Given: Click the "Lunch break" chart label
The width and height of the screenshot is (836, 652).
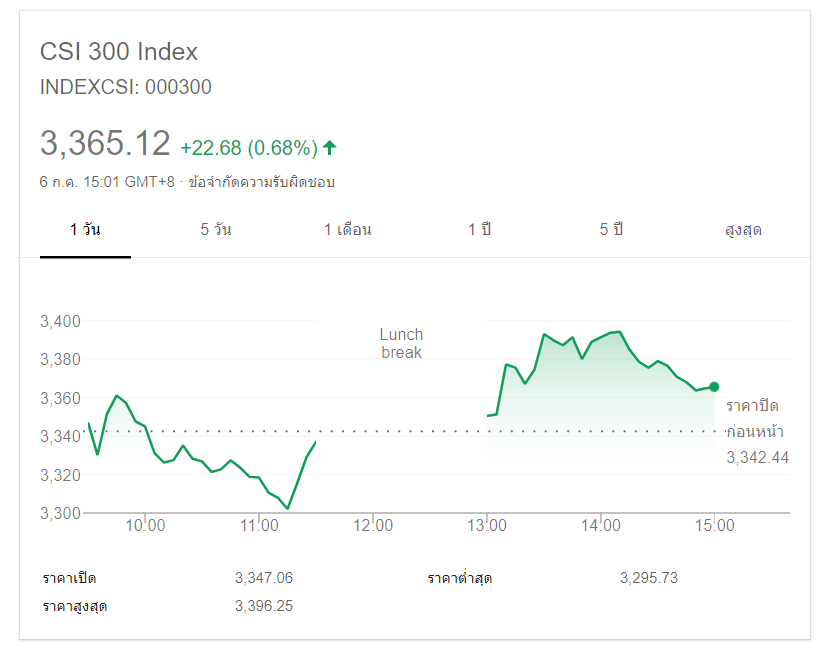Looking at the screenshot, I should tap(401, 343).
